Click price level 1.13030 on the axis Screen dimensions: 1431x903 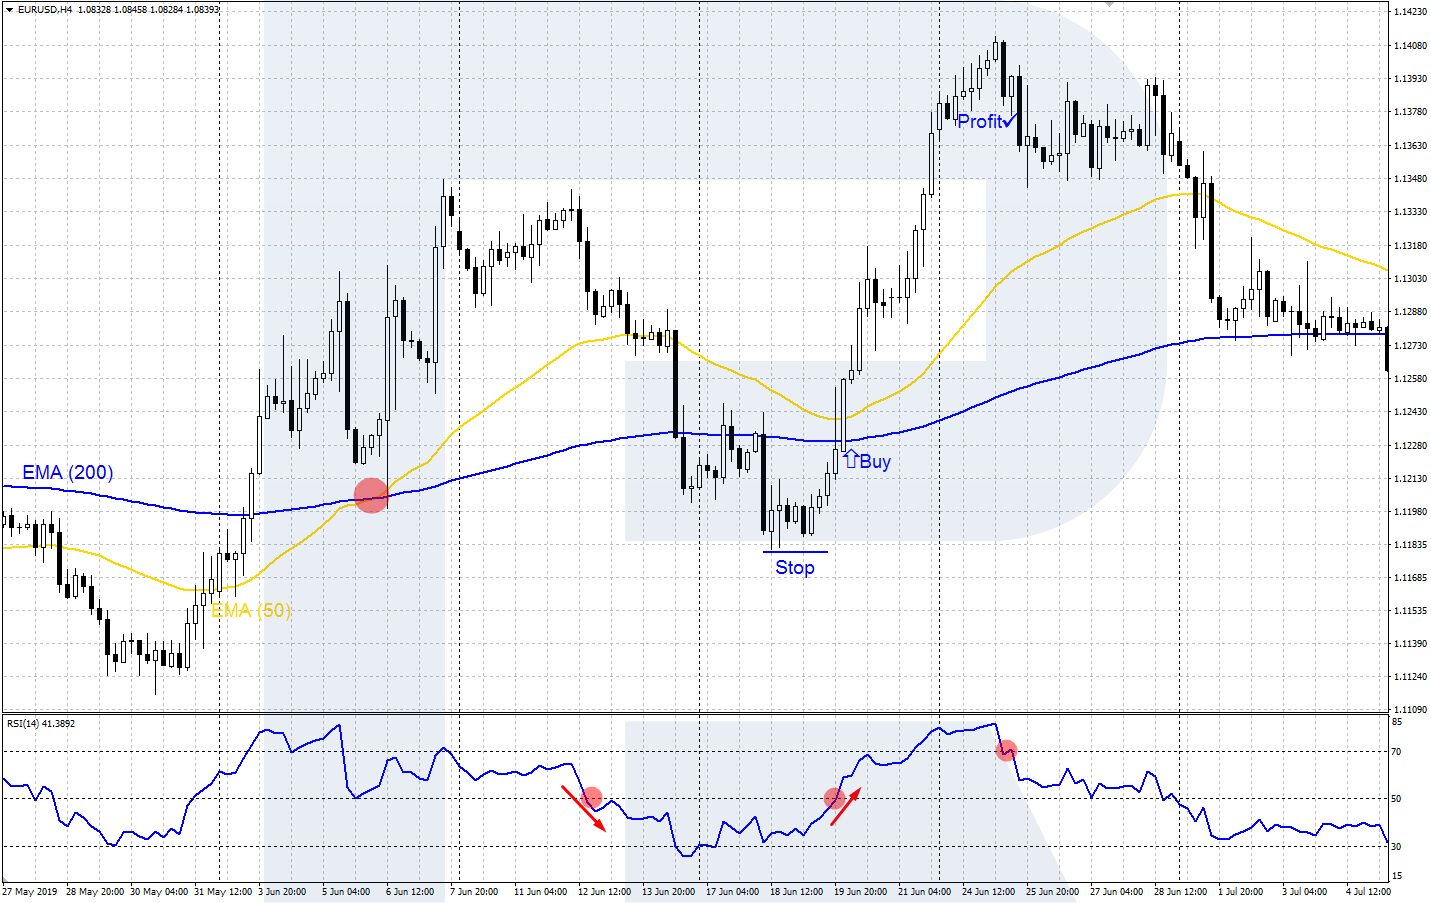1410,278
